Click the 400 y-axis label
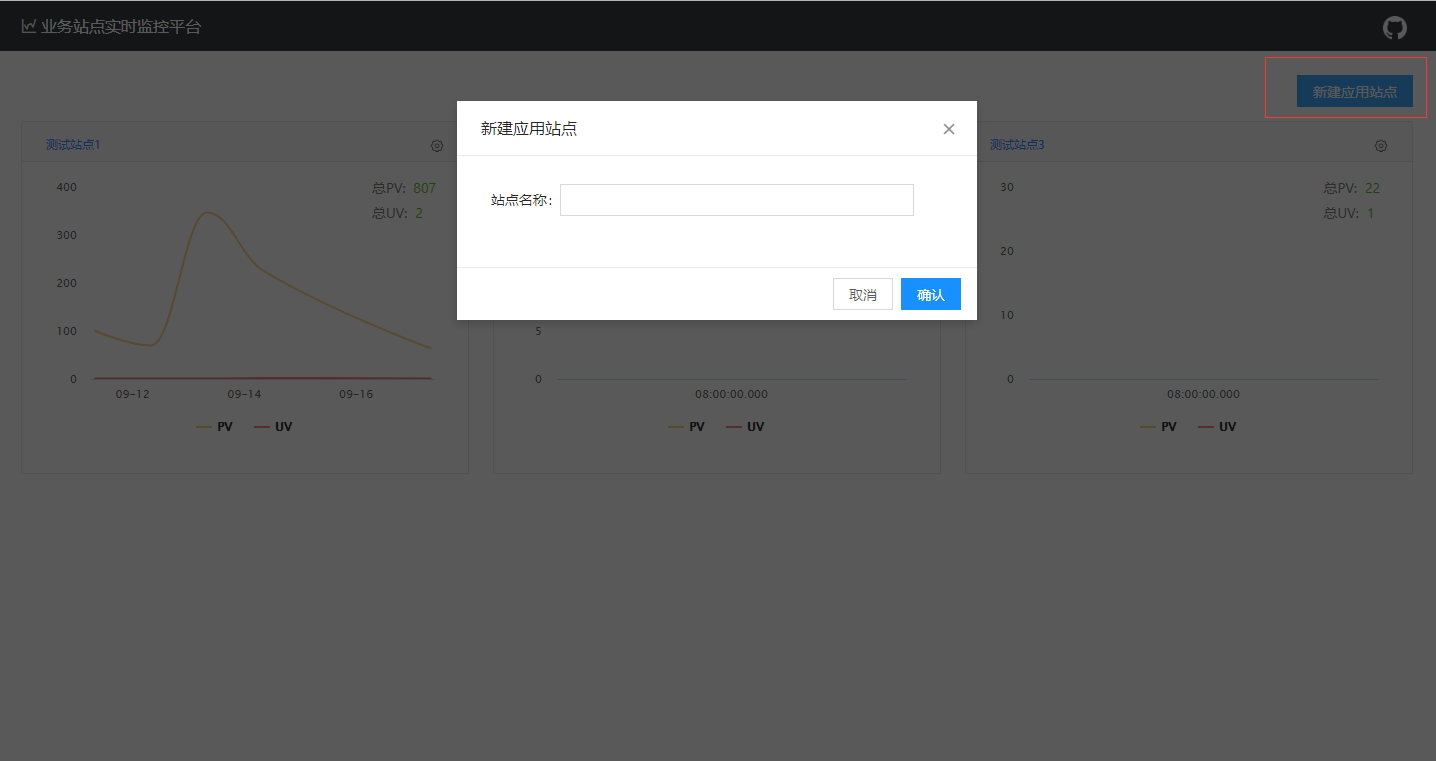 67,187
